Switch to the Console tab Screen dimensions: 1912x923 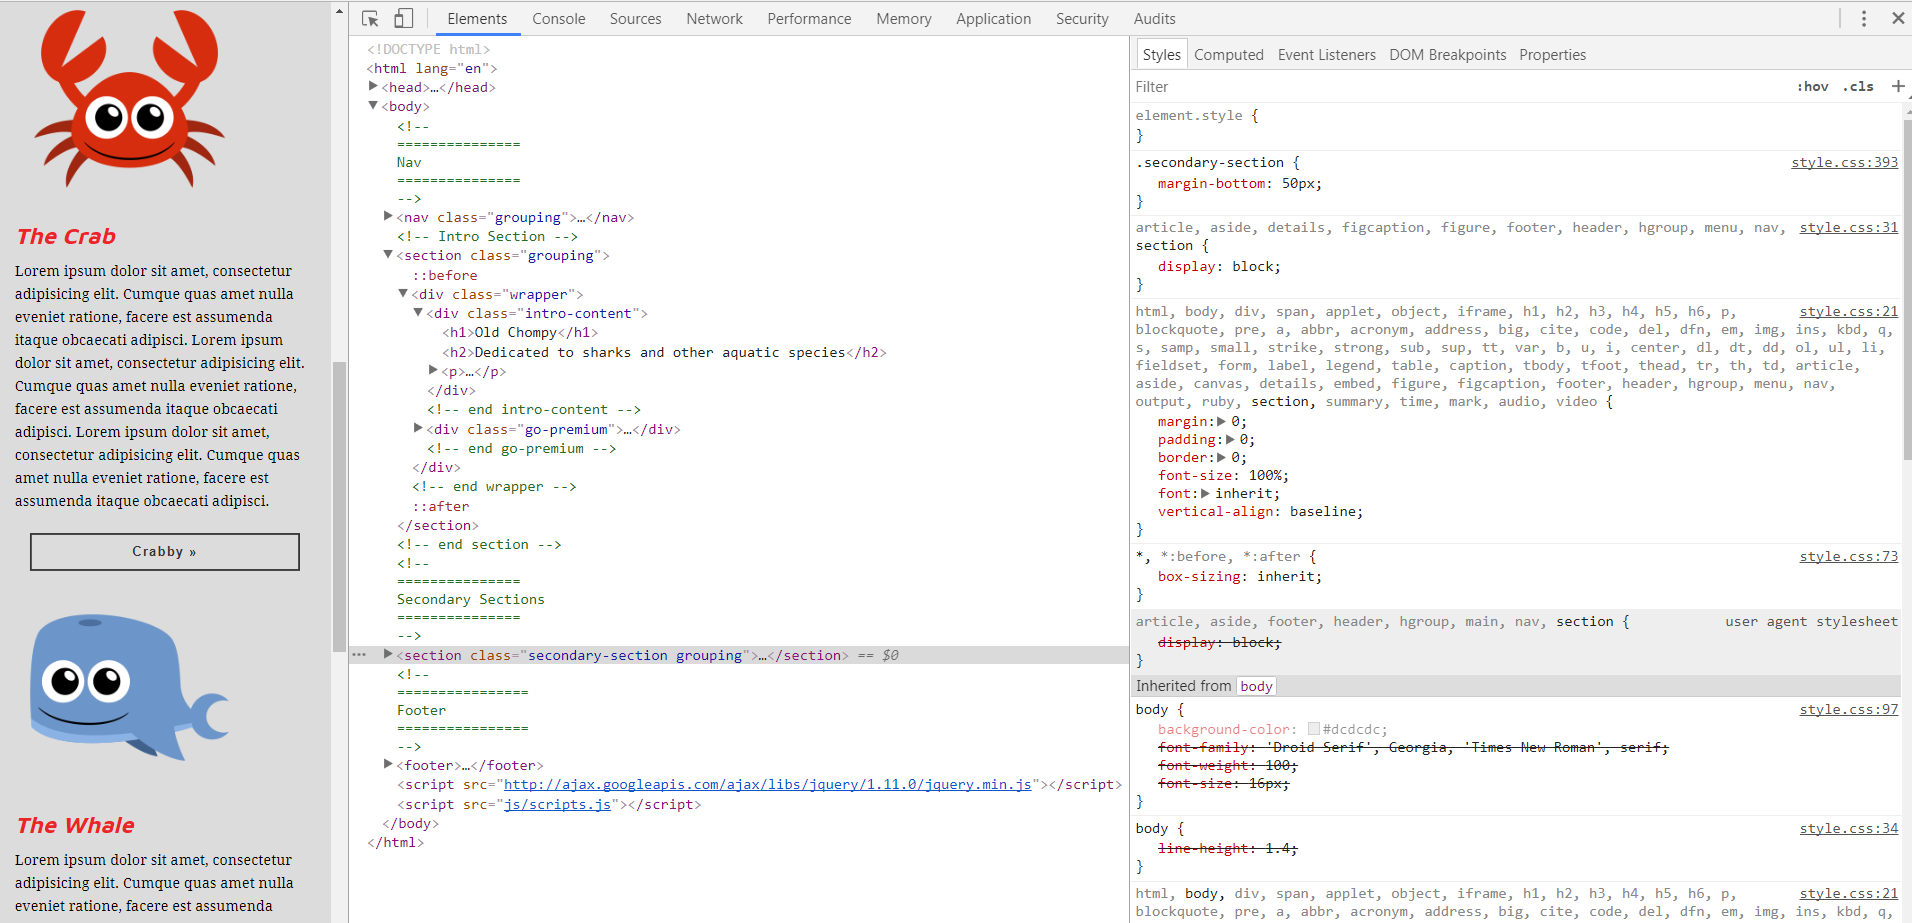(x=558, y=19)
